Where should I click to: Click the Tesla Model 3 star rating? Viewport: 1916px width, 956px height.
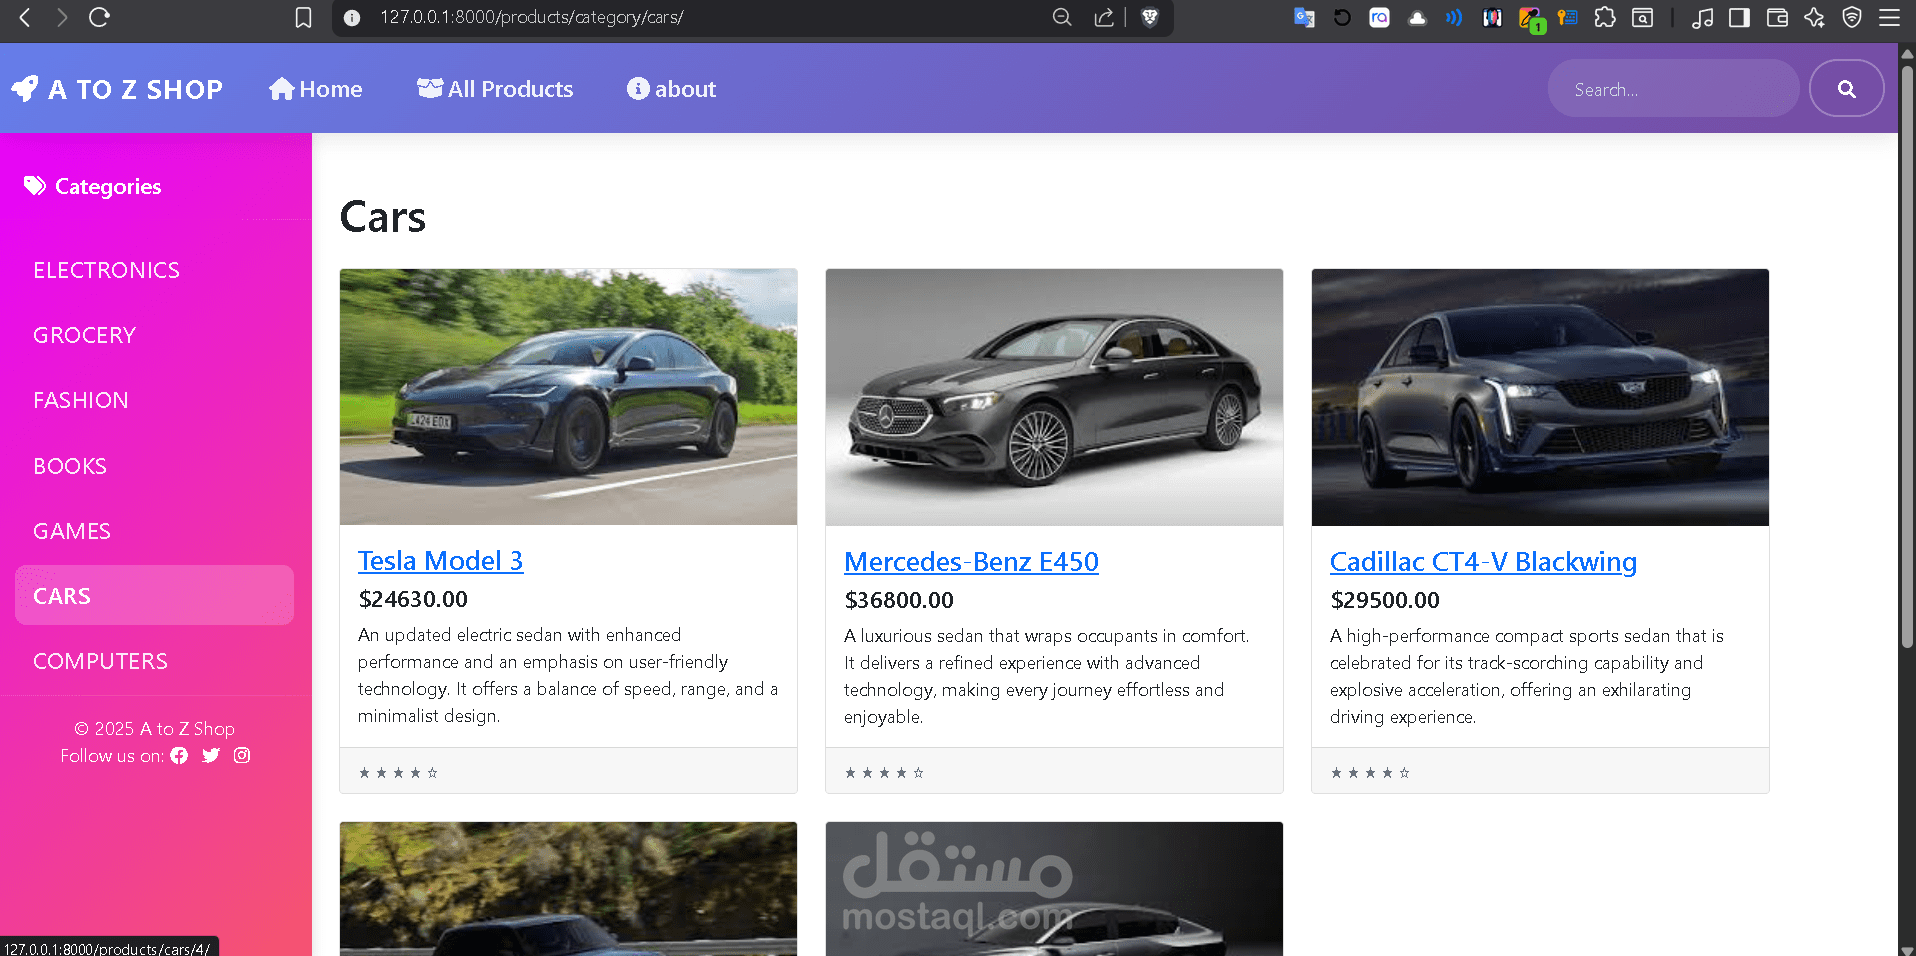click(398, 773)
